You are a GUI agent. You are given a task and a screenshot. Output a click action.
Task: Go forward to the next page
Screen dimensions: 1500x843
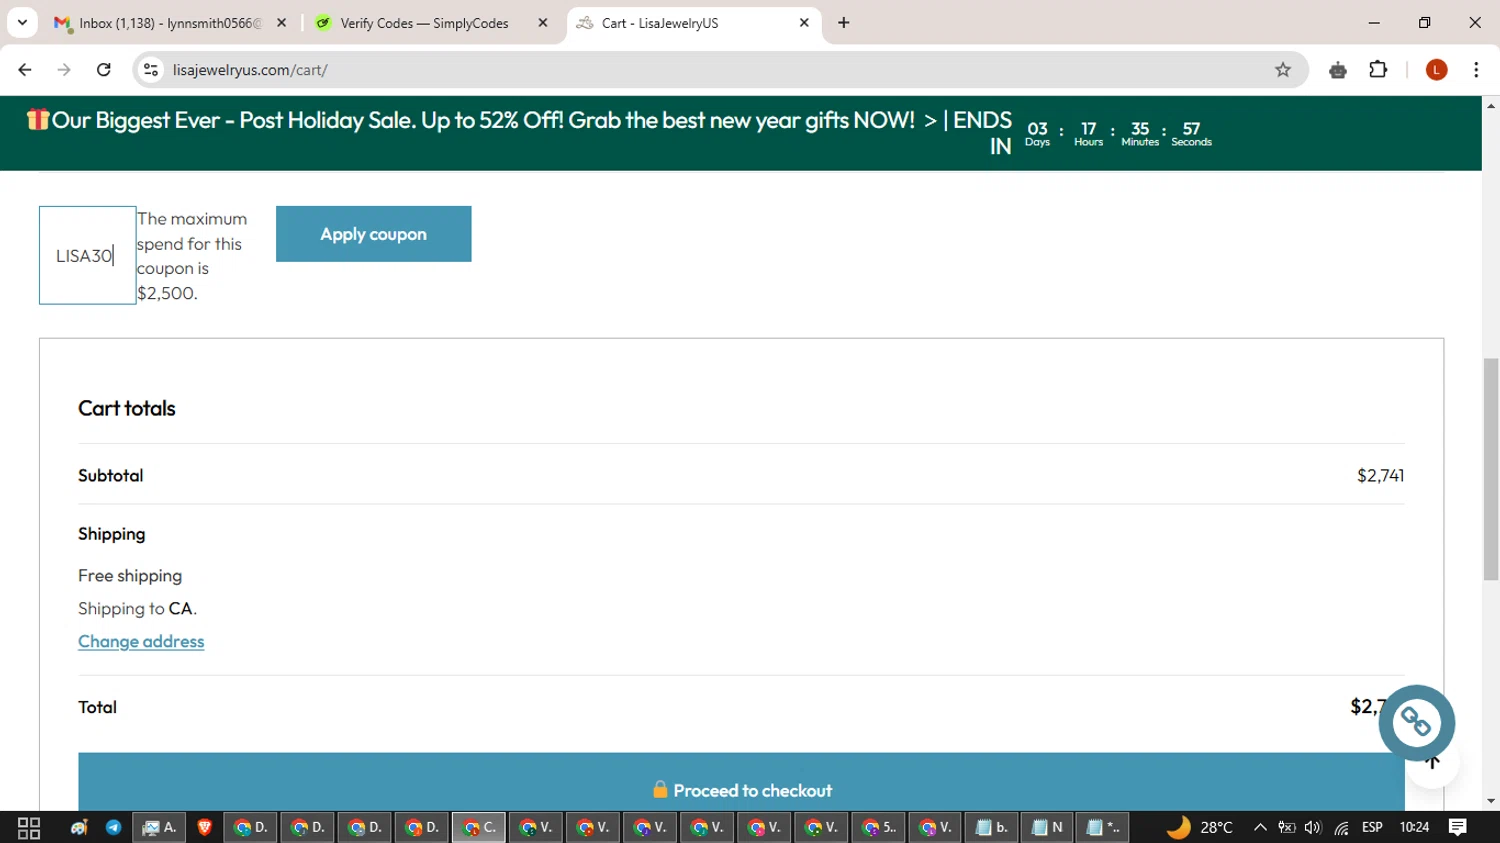64,70
